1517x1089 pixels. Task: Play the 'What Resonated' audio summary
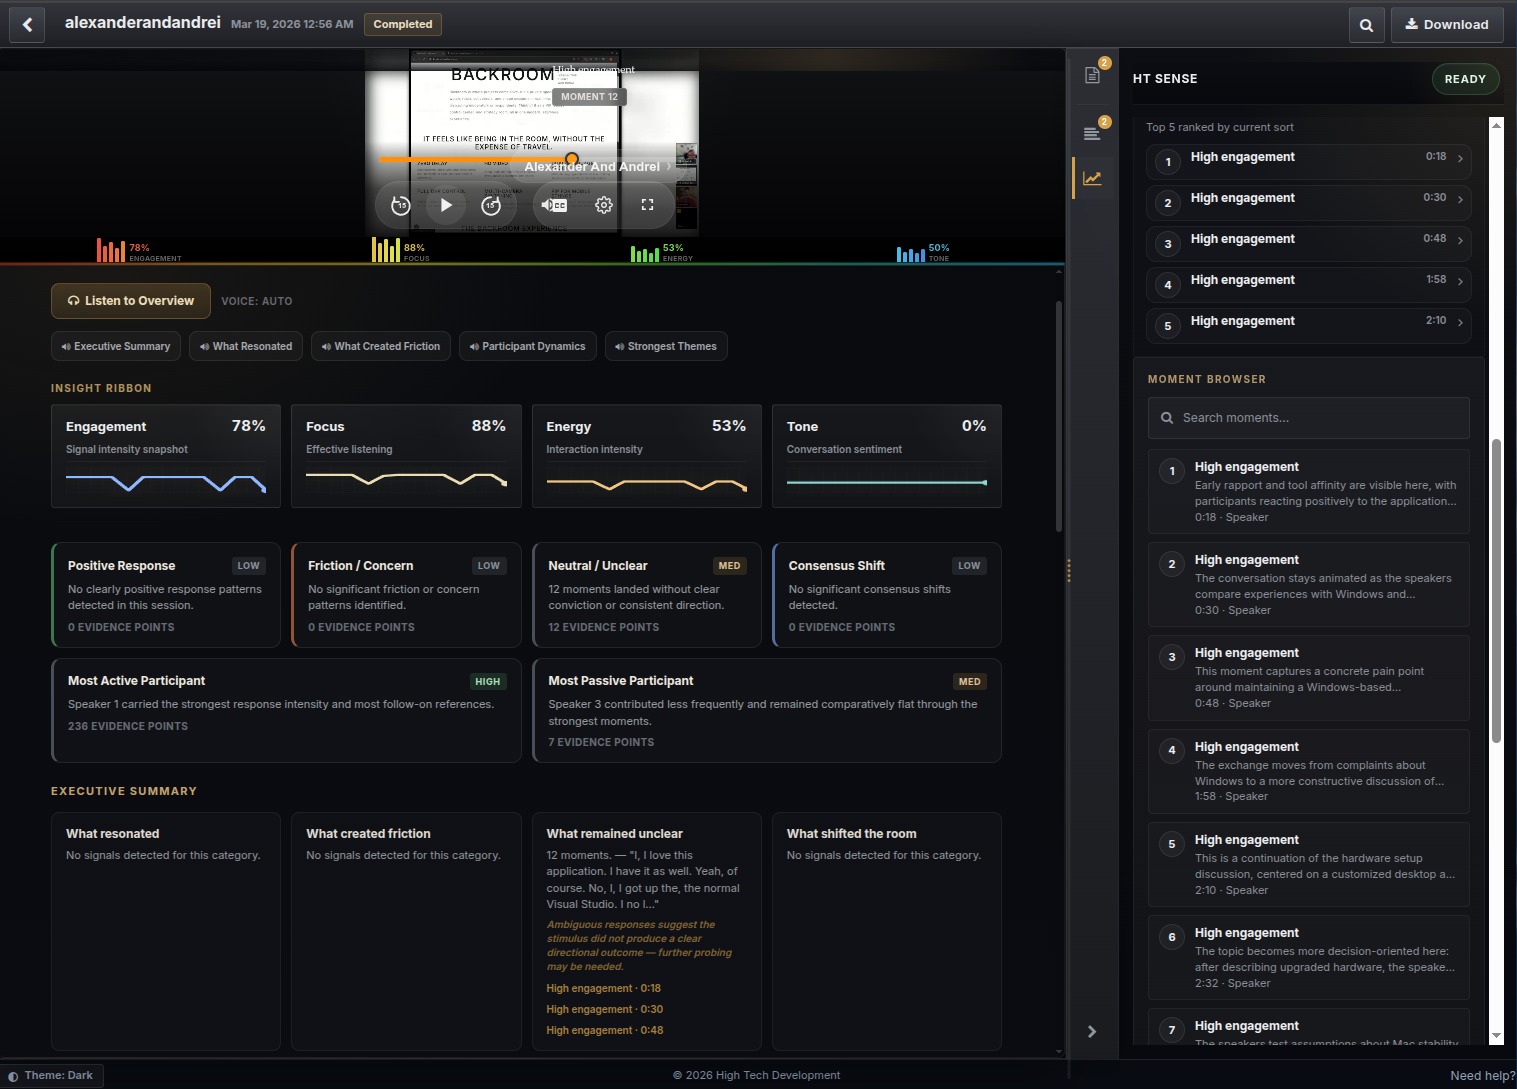coord(245,346)
